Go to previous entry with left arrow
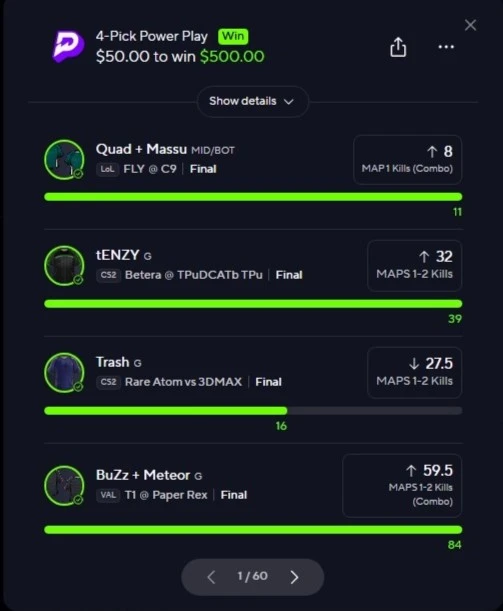503x611 pixels. click(x=211, y=577)
